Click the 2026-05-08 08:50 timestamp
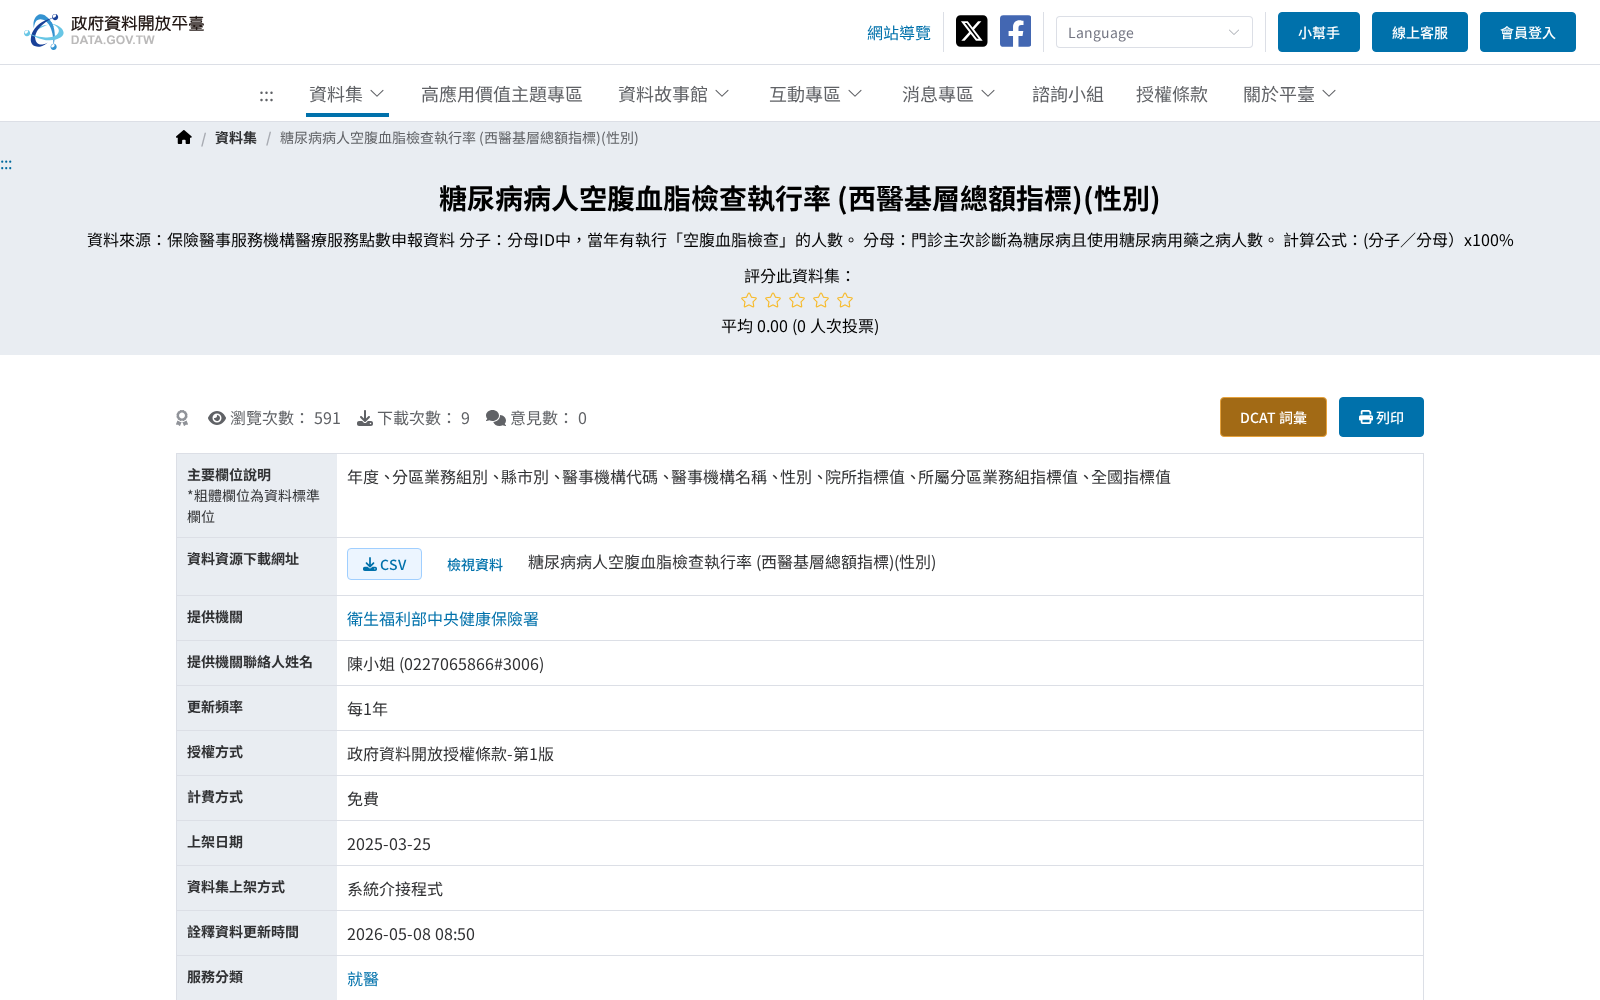Screen dimensions: 1600x1000 411,934
